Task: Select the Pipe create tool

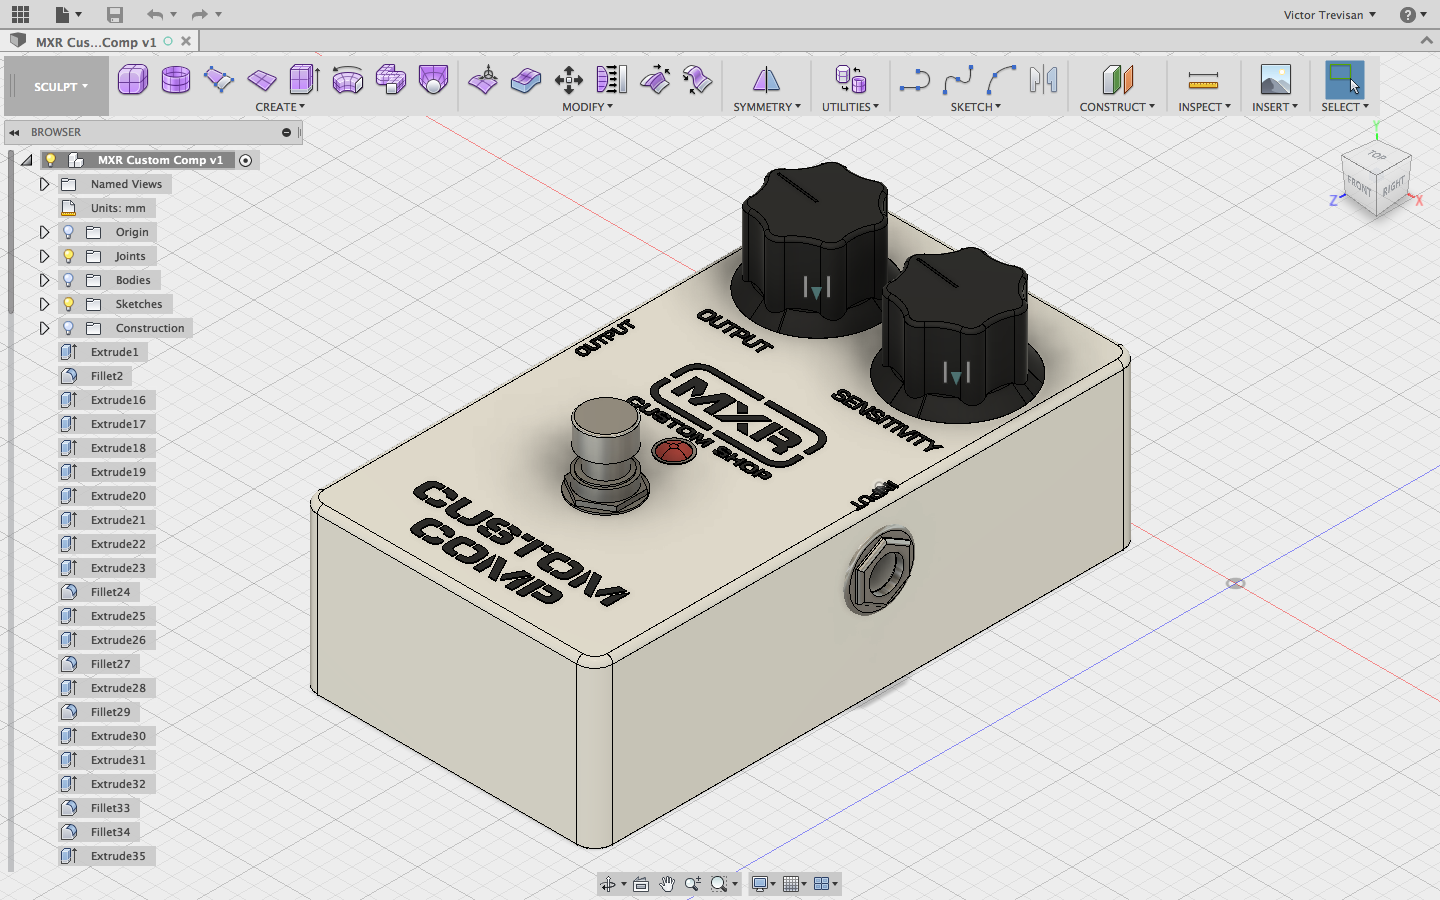Action: tap(390, 80)
